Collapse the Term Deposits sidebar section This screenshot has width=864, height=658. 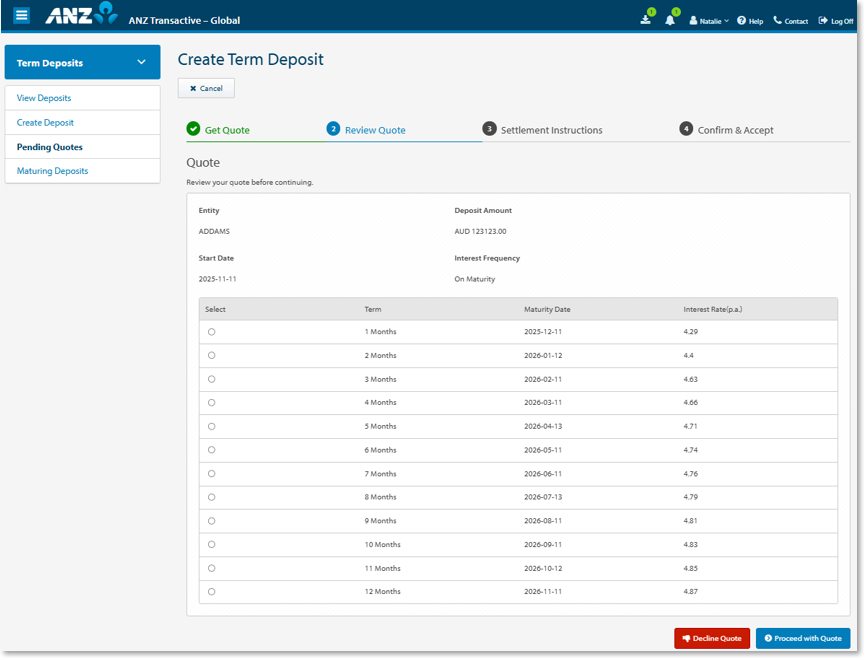tap(141, 63)
